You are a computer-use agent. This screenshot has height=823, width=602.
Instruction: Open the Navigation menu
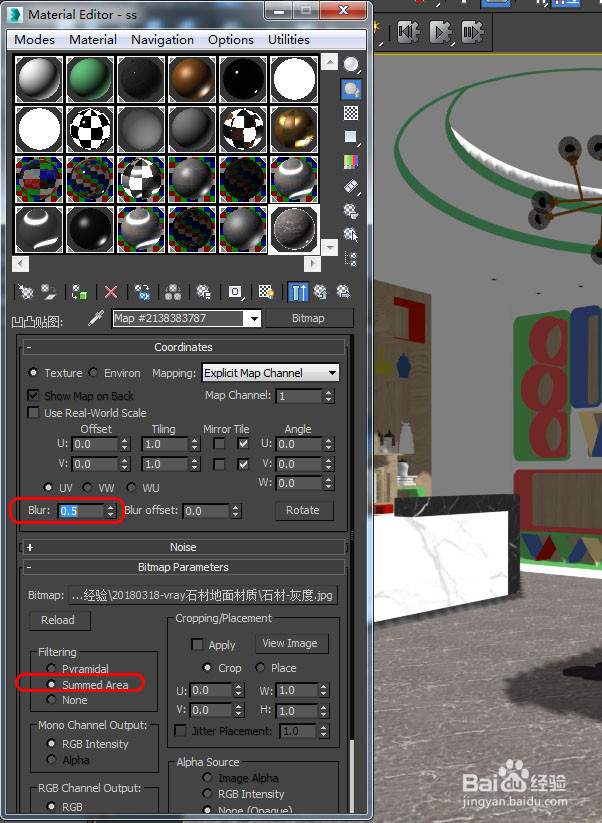(162, 39)
